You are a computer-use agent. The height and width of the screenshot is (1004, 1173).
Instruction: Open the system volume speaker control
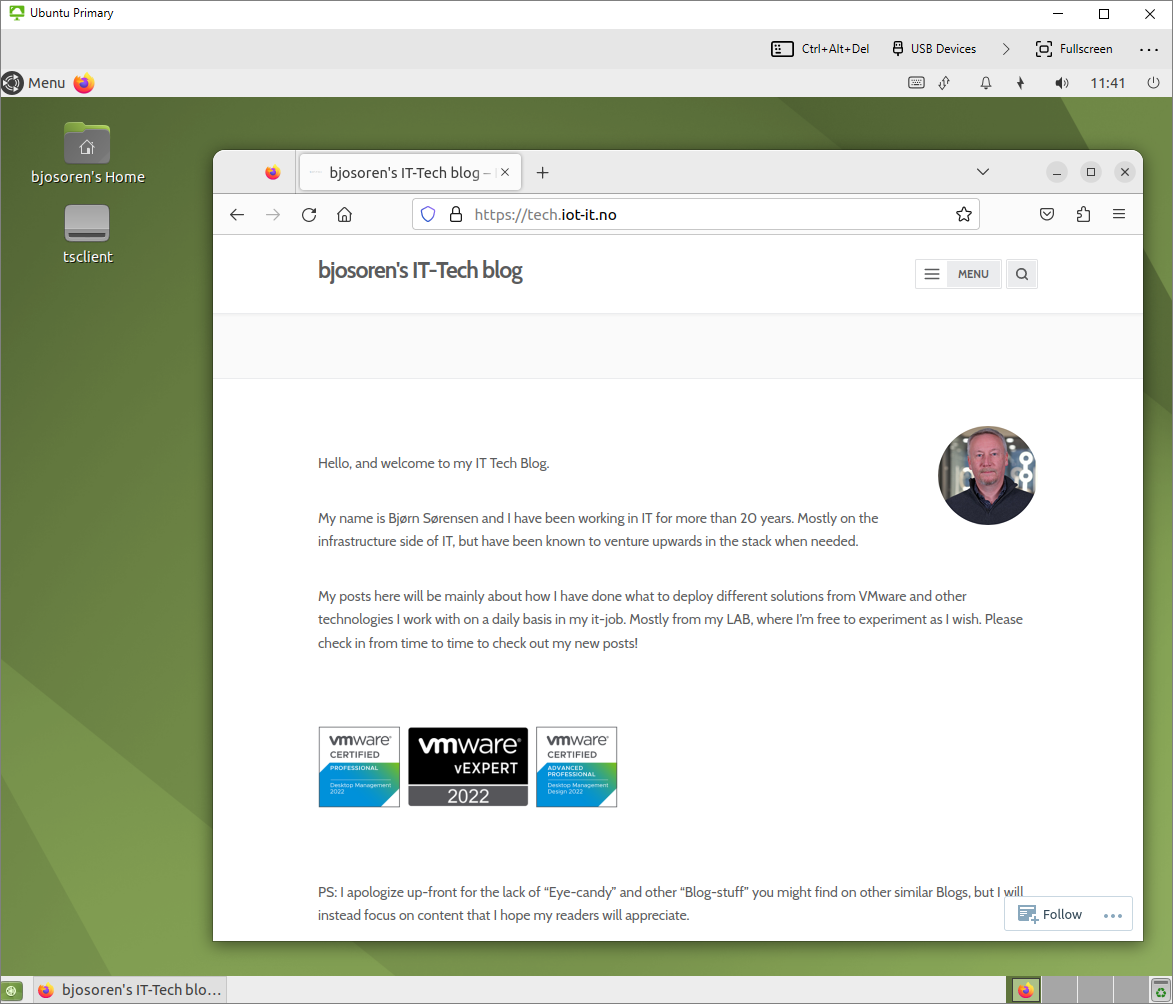coord(1061,83)
